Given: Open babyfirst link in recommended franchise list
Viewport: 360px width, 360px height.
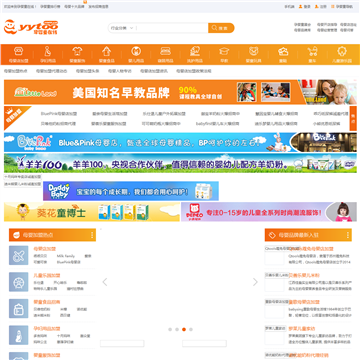Looking at the screenshot, I should (217, 124).
